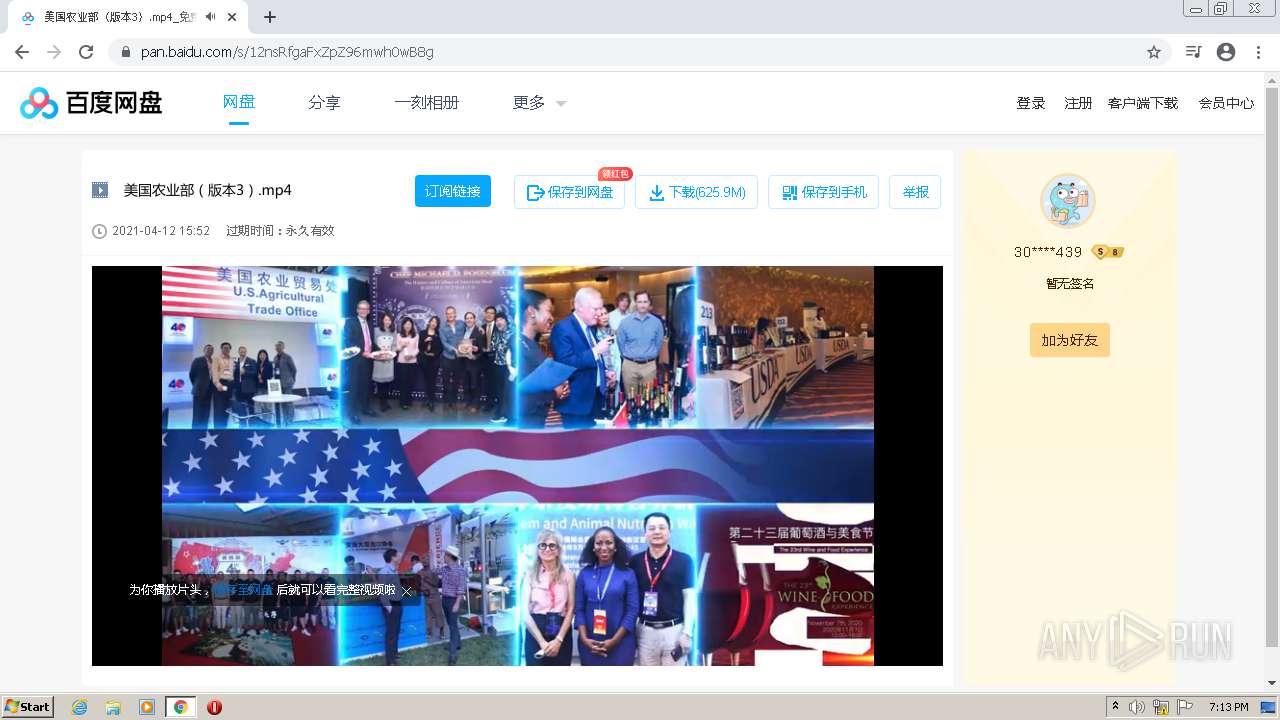Screen dimensions: 1280x720
Task: Expand the 更多 dropdown menu
Action: [x=539, y=103]
